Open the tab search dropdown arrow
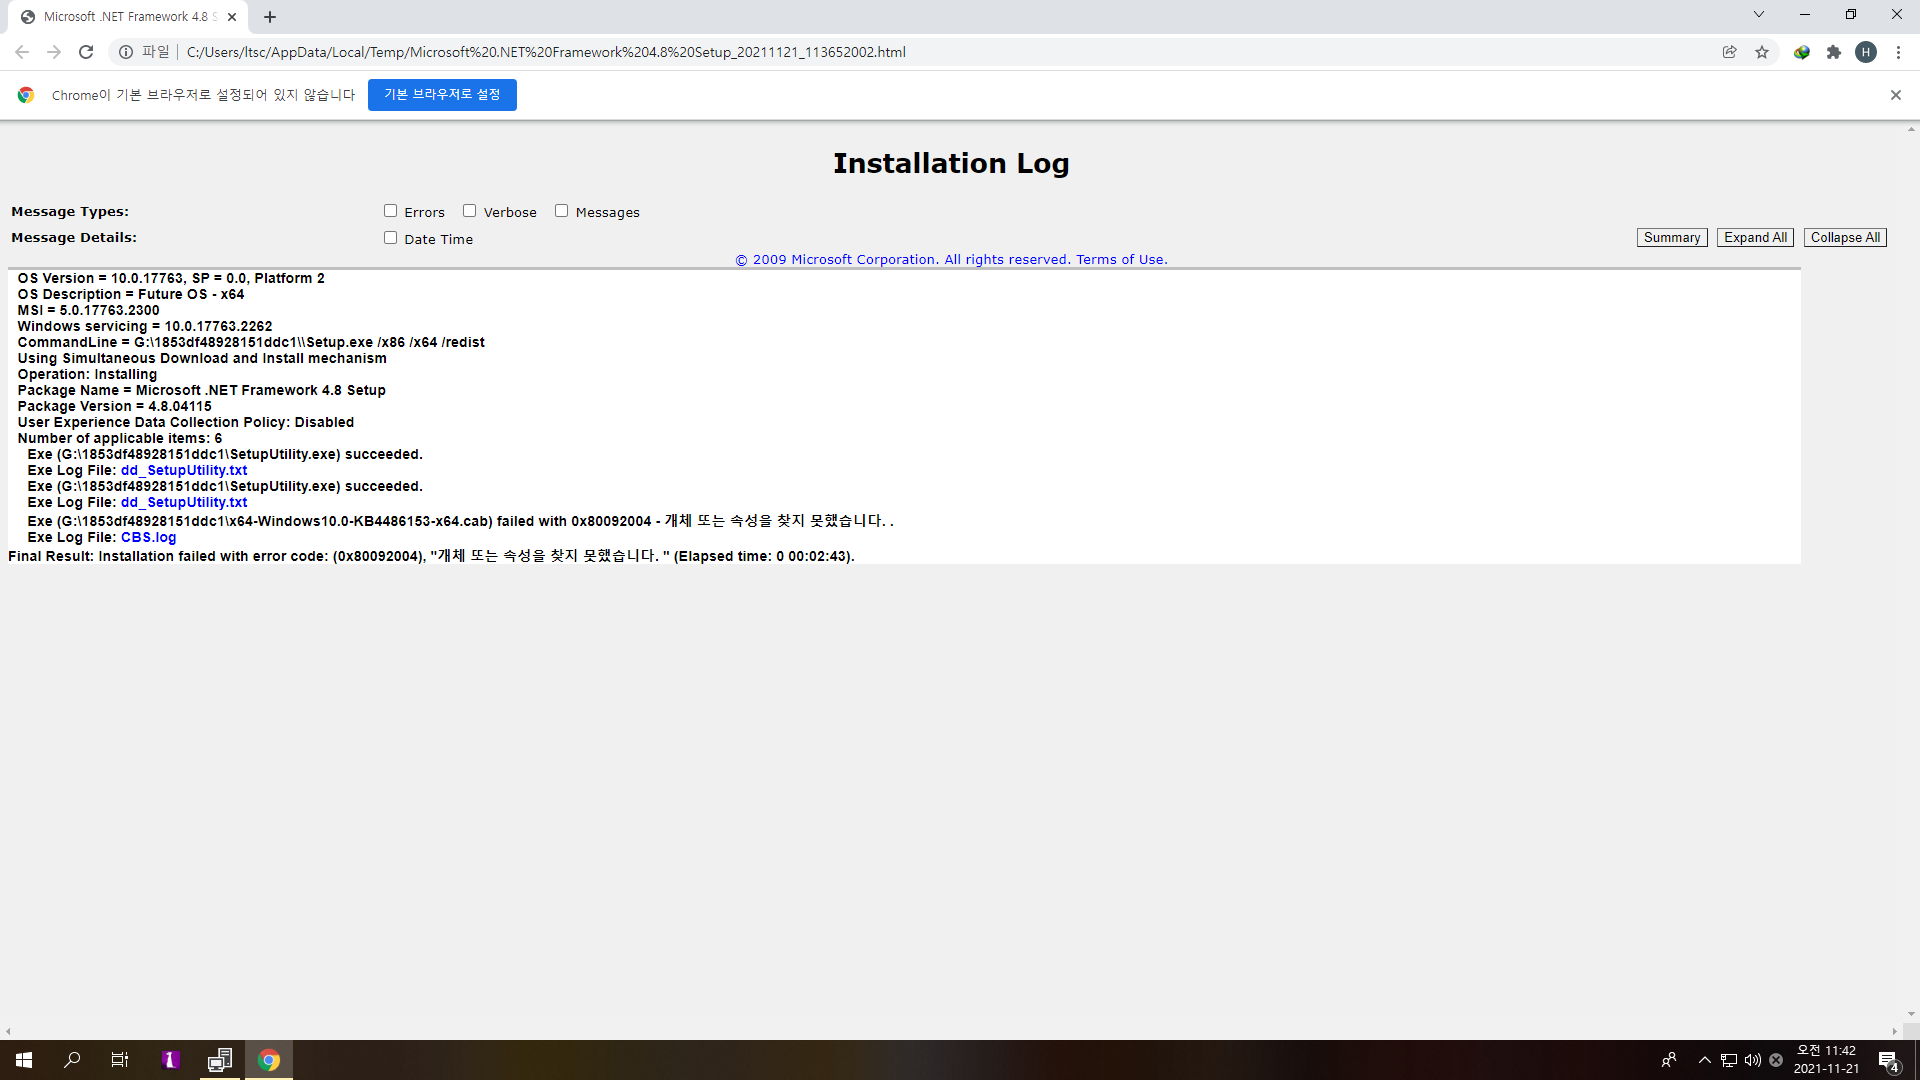The height and width of the screenshot is (1080, 1920). tap(1759, 14)
